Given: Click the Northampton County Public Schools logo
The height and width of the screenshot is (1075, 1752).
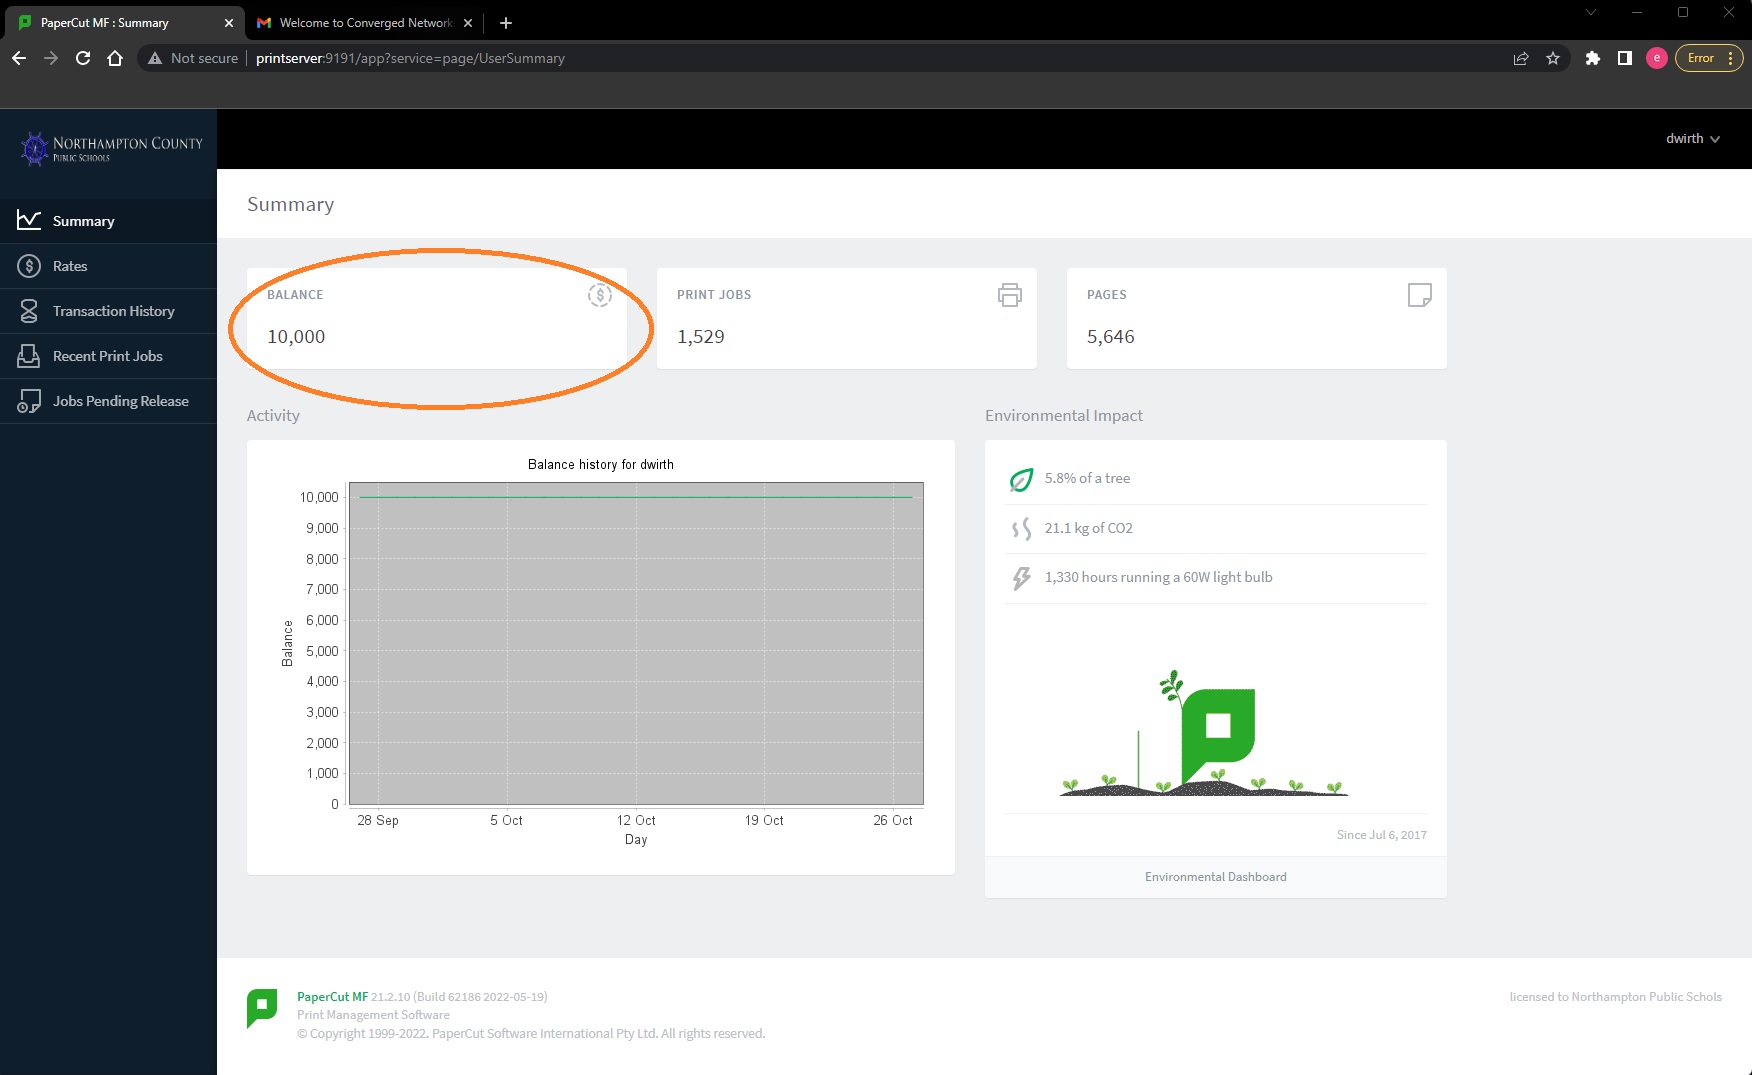Looking at the screenshot, I should tap(110, 149).
